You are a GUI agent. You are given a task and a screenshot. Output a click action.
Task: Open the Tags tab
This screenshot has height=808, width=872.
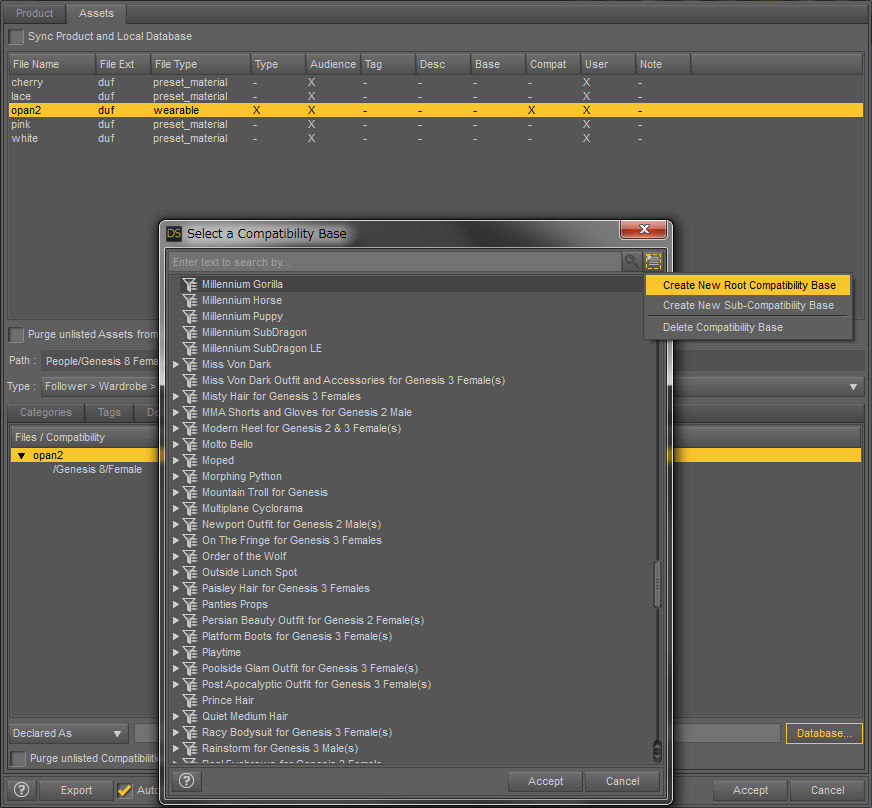109,412
